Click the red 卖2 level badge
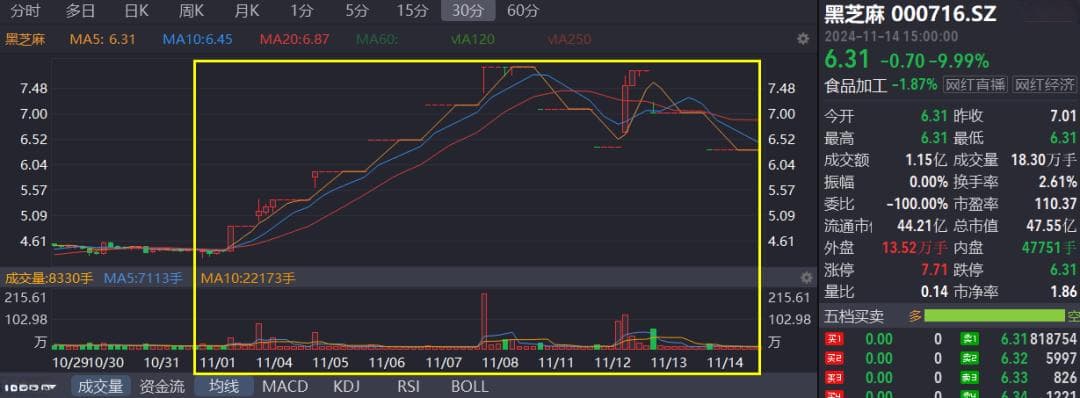 [835, 359]
